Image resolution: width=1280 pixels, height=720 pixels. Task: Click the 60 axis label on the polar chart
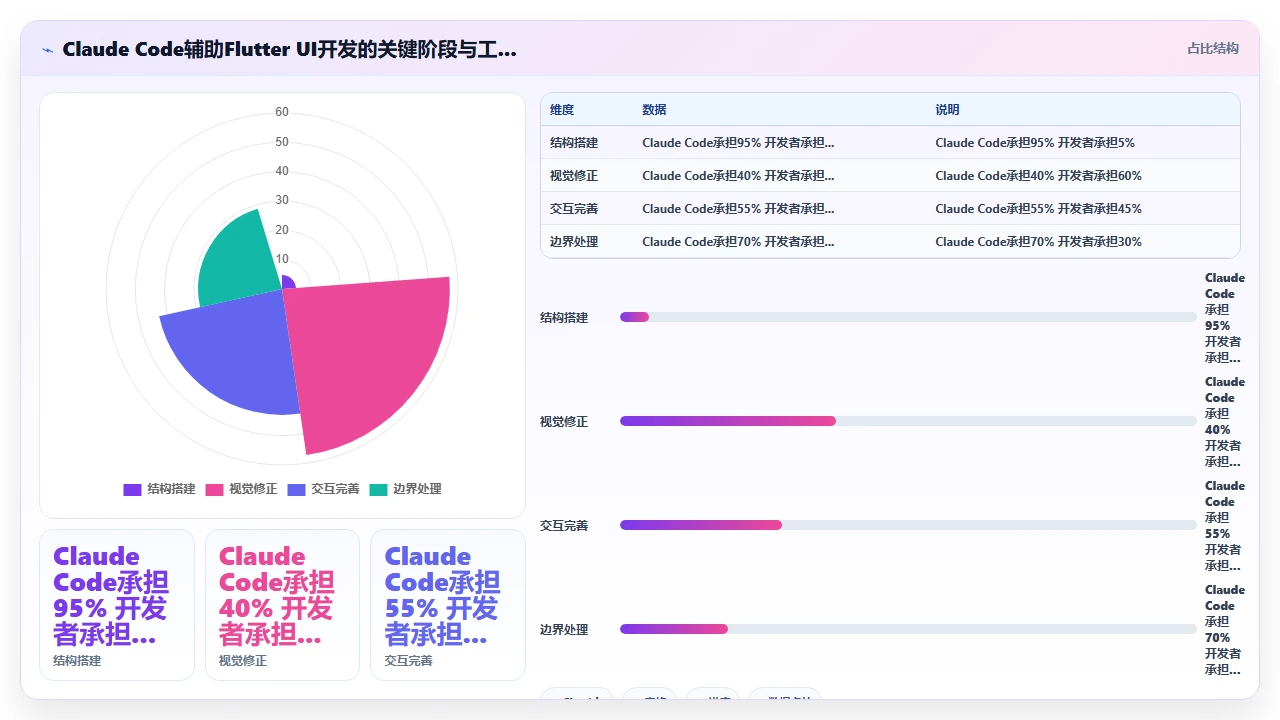[x=282, y=112]
